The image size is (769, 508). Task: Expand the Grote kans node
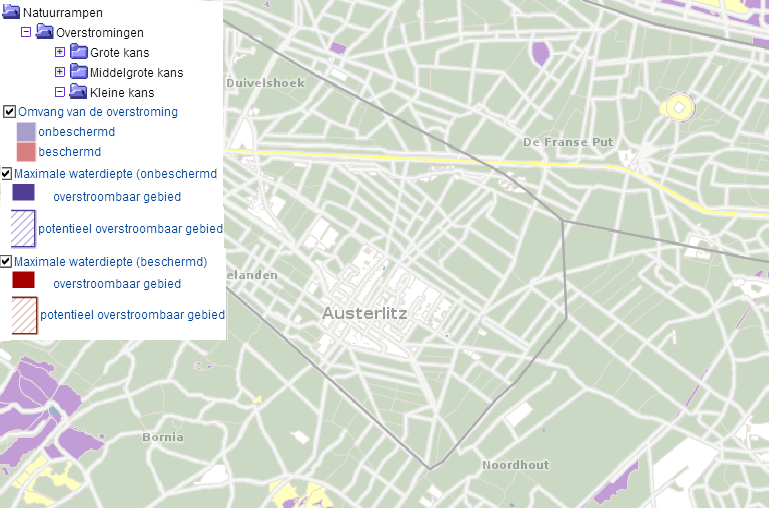pos(60,52)
